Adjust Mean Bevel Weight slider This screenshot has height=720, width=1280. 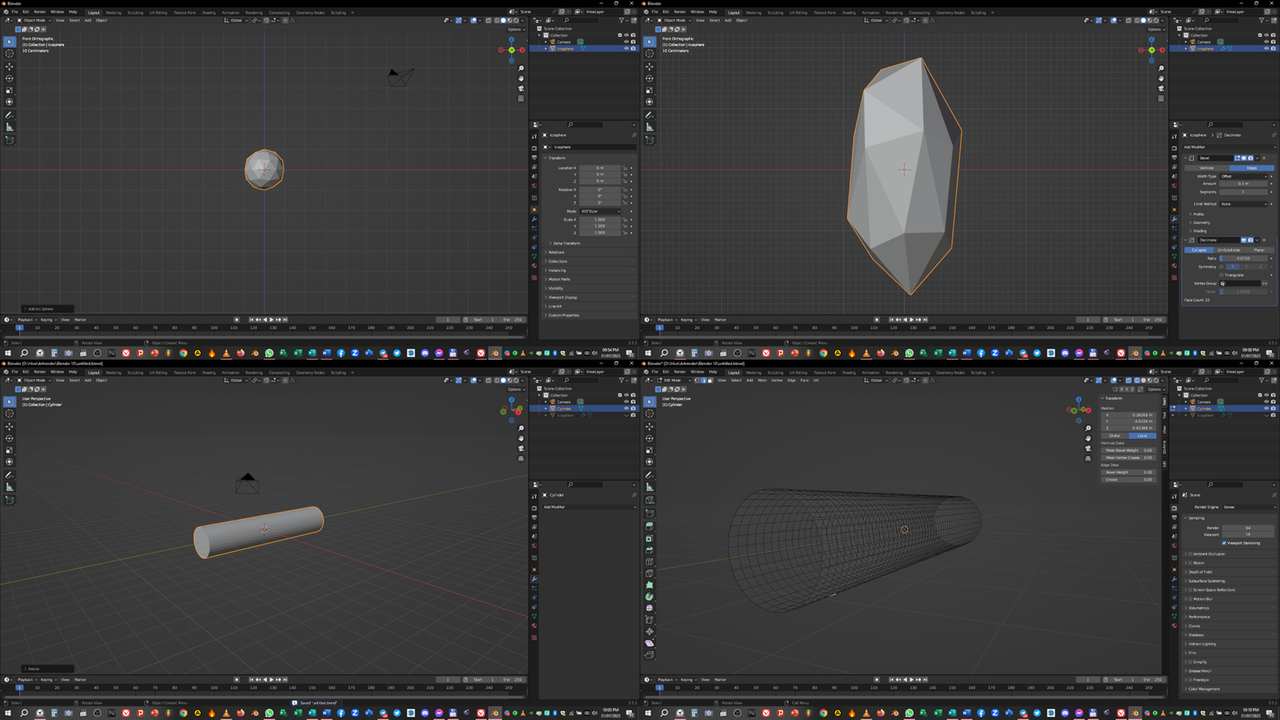[x=1128, y=450]
